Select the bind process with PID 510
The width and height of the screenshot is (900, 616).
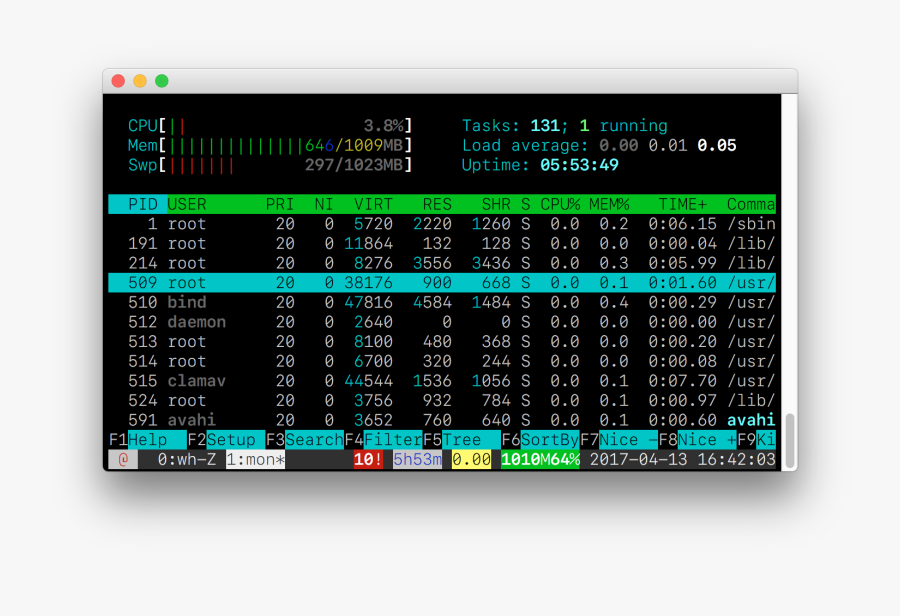click(440, 302)
